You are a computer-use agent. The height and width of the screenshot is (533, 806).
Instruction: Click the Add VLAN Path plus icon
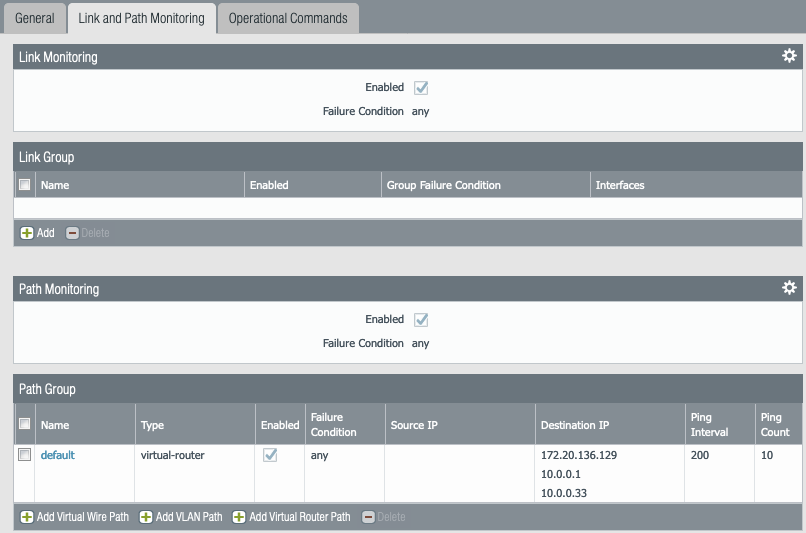coord(146,517)
